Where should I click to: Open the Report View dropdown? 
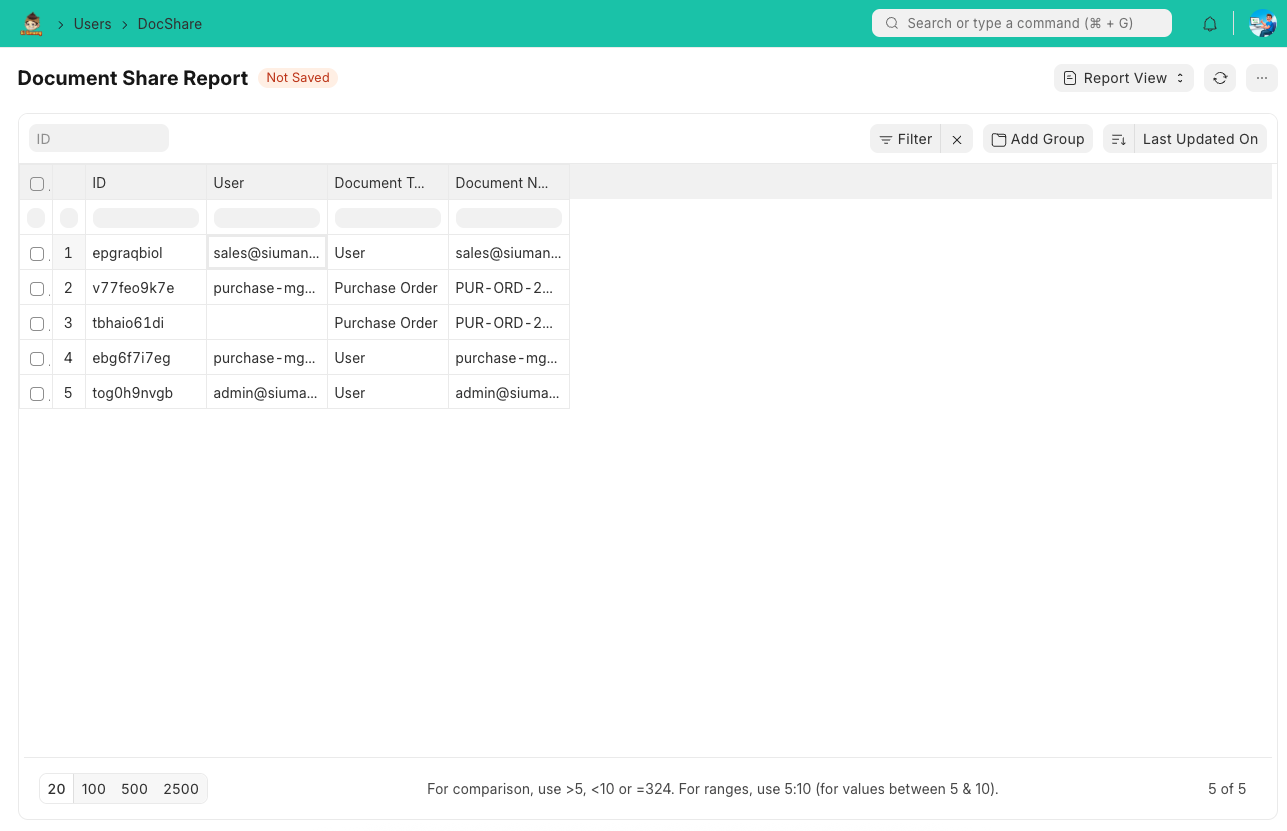click(1124, 78)
